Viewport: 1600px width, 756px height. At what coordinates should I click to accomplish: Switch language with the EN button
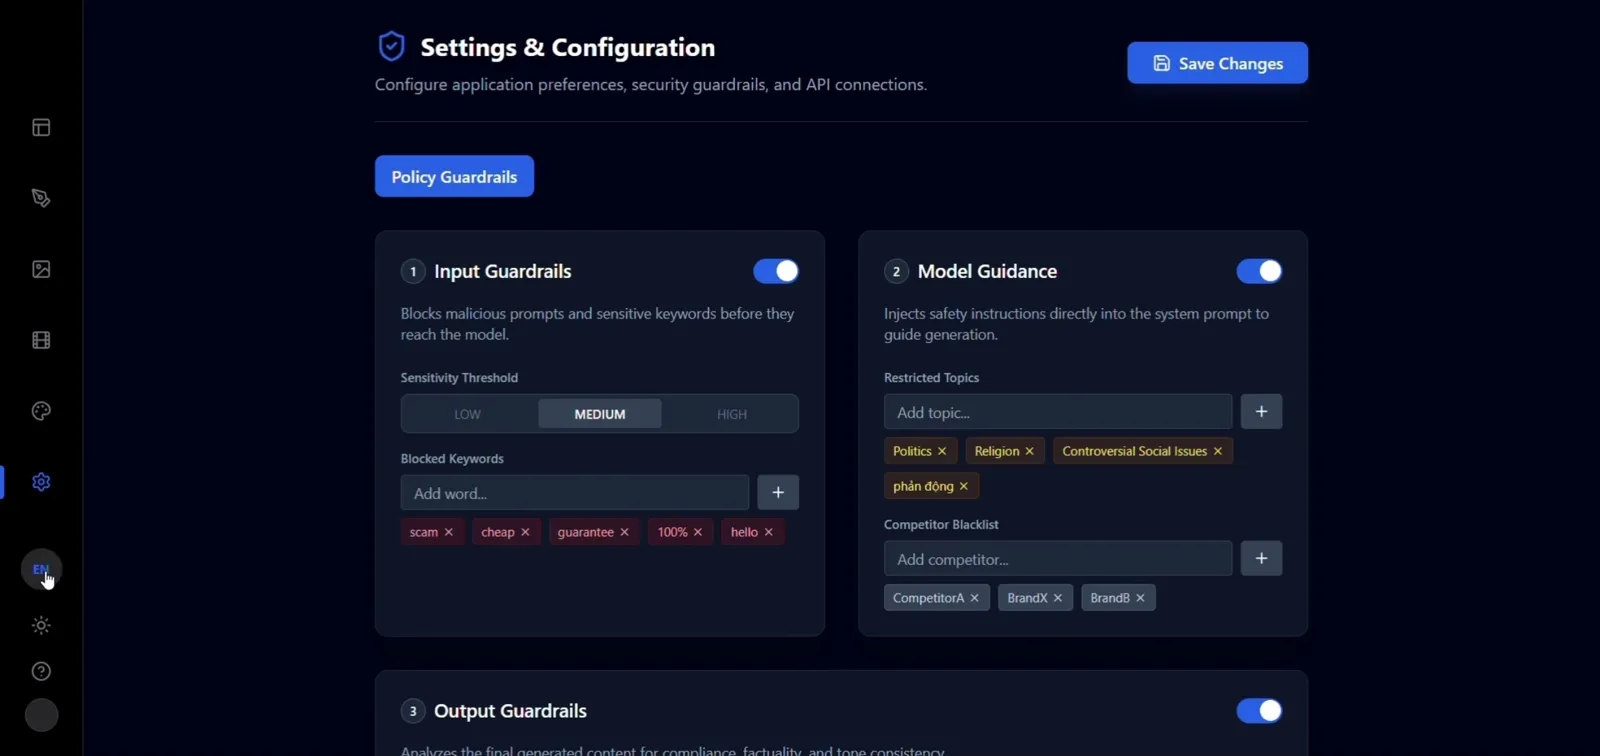pyautogui.click(x=41, y=569)
